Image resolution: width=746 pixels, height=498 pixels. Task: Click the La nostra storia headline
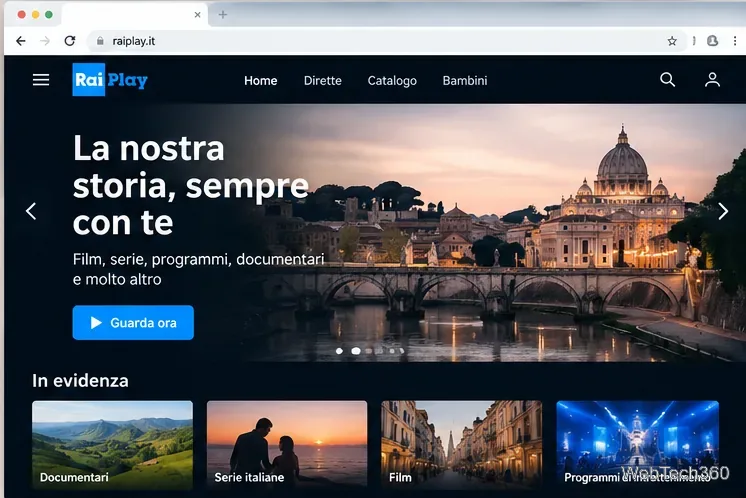pos(191,185)
